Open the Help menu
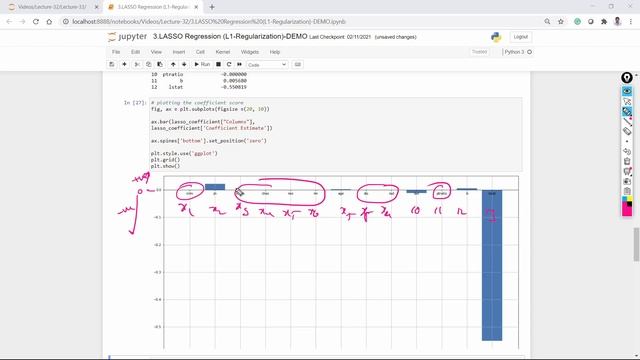Screen dimensions: 640x360 pyautogui.click(x=275, y=52)
